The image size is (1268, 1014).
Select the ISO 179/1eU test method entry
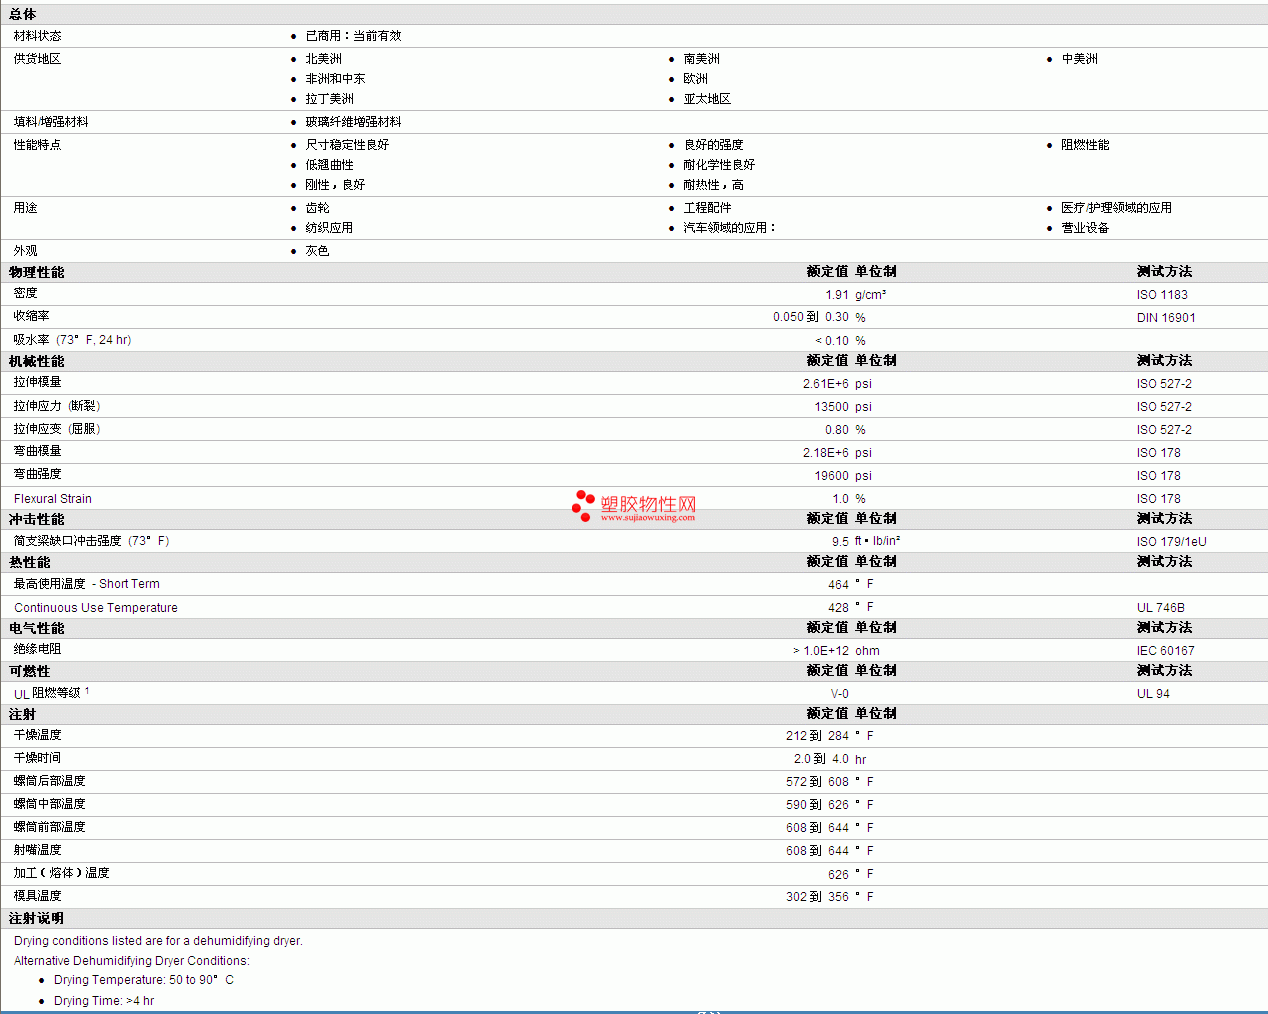1171,542
